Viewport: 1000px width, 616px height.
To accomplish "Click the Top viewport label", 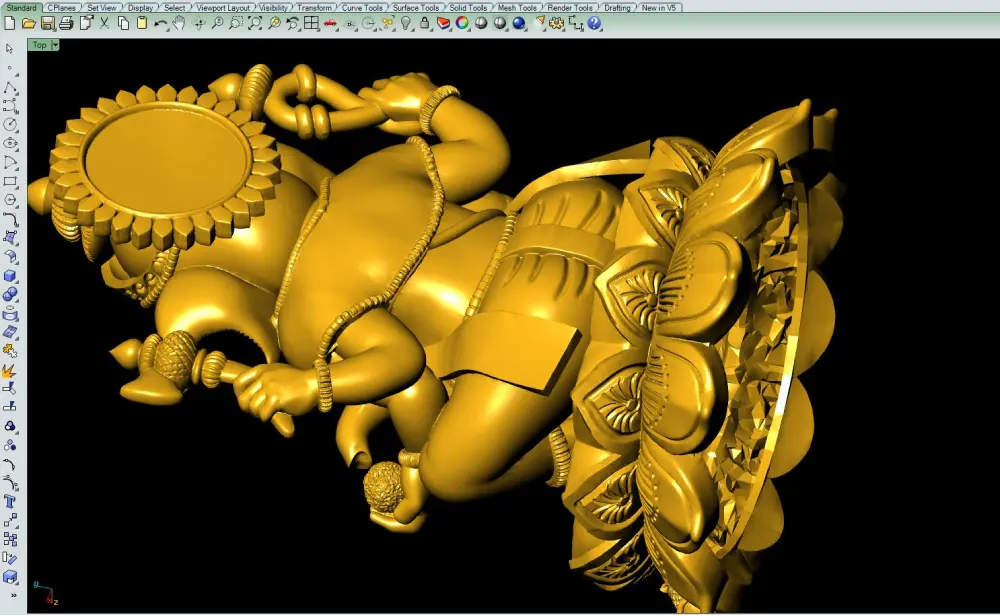I will (40, 45).
